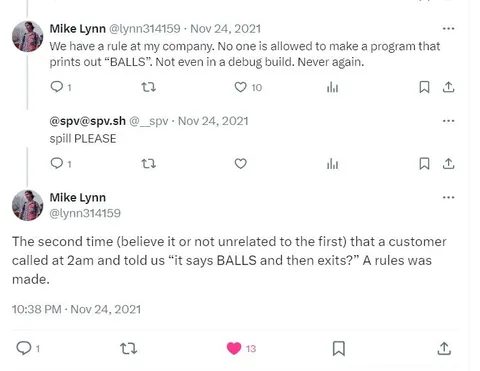Open Mike Lynn's top avatar picture

coord(27,37)
